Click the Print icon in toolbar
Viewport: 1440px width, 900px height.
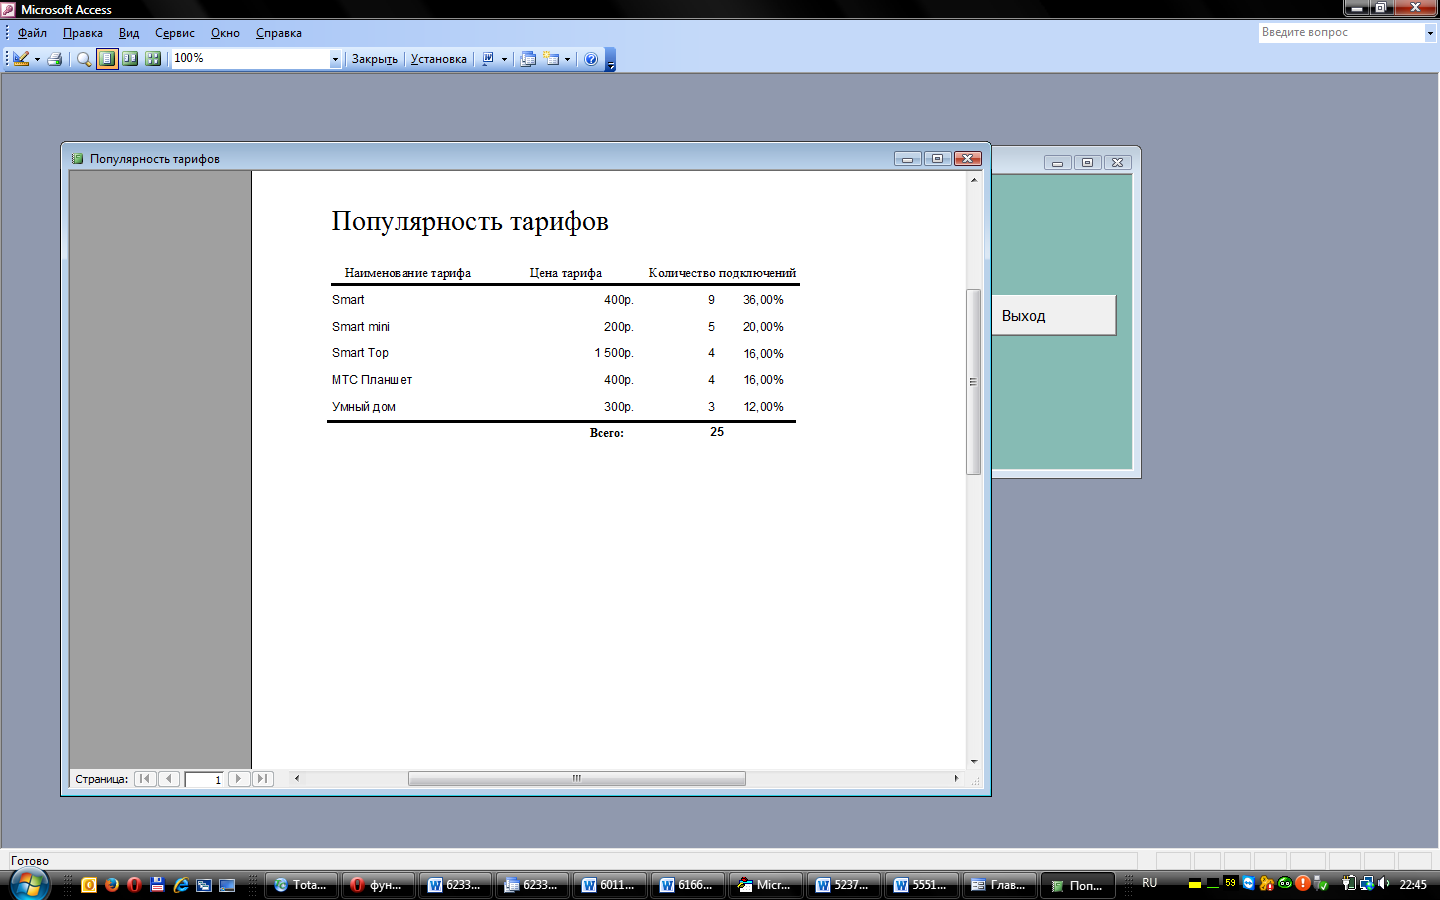pos(55,59)
